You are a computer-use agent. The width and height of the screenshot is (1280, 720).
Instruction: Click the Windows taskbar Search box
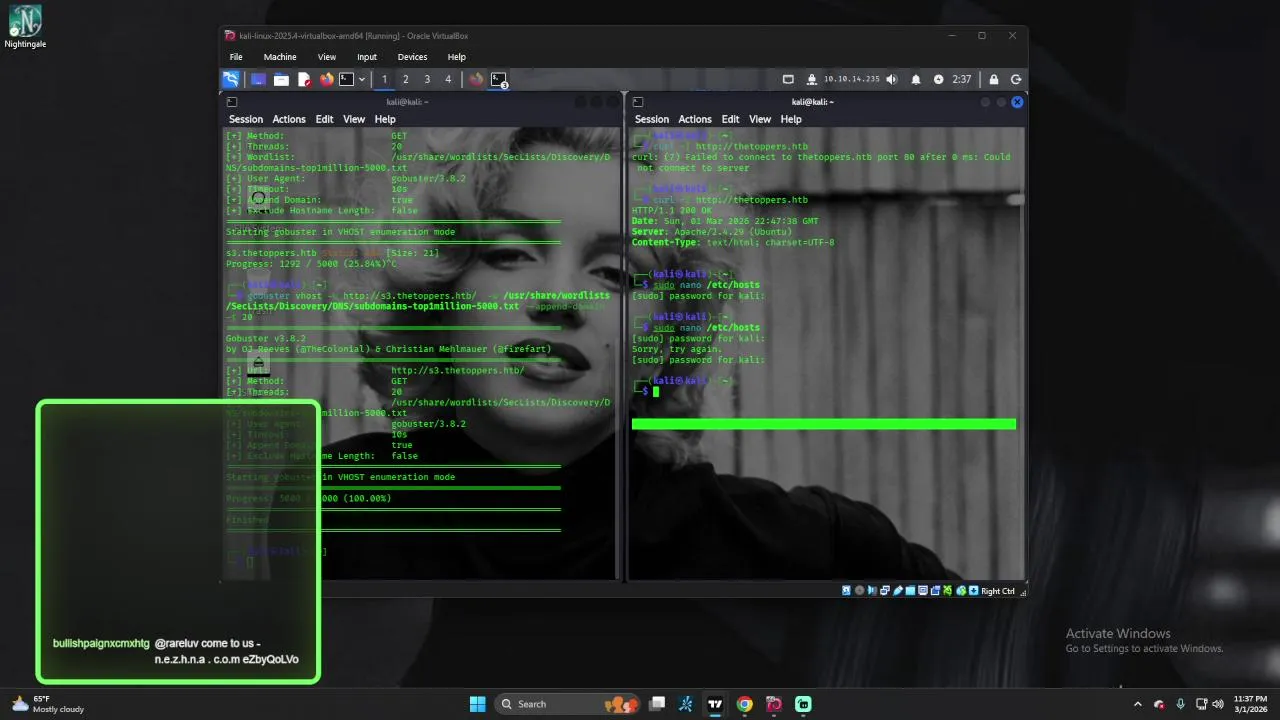566,704
